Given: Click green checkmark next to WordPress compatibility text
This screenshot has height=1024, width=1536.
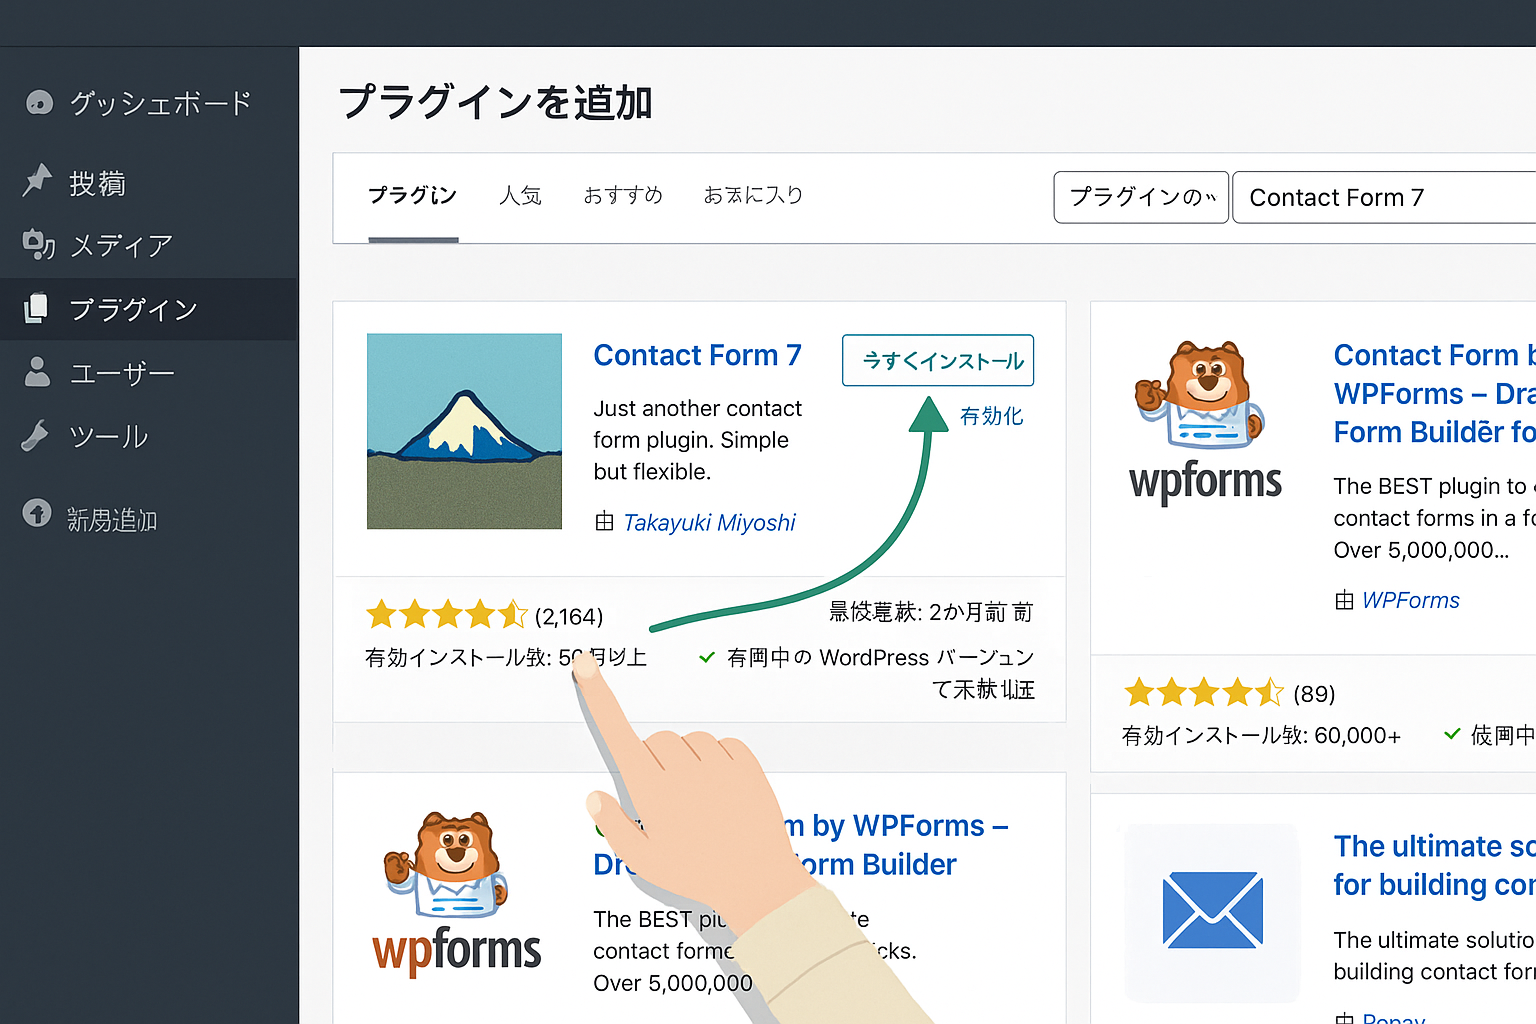Looking at the screenshot, I should pos(707,657).
